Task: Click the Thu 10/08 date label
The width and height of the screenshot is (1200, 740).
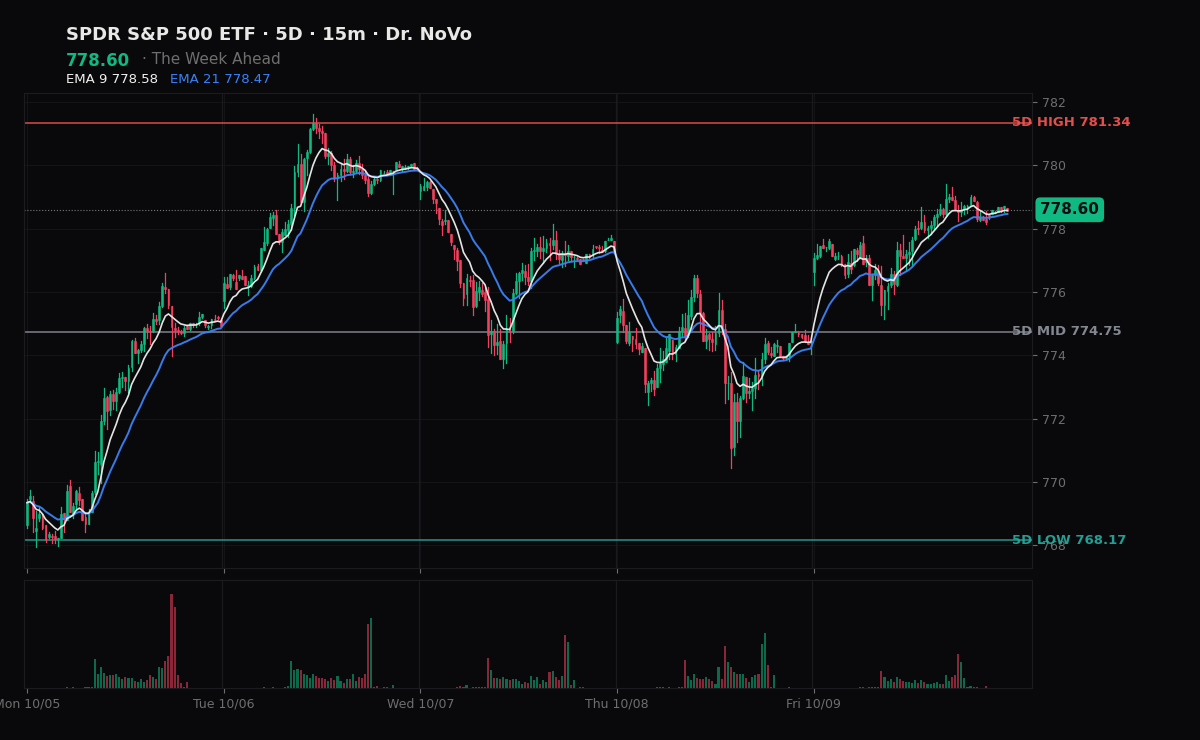Action: pyautogui.click(x=617, y=704)
